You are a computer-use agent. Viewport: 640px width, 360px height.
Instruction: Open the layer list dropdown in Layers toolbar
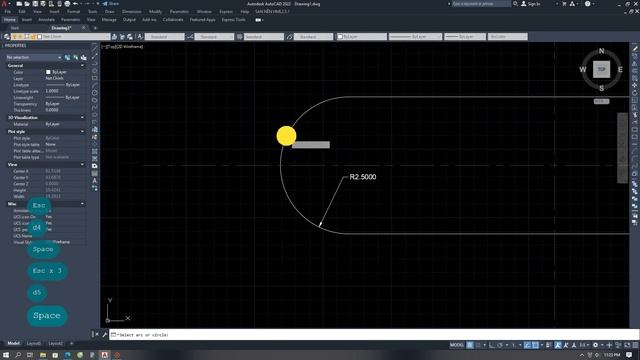[60, 37]
